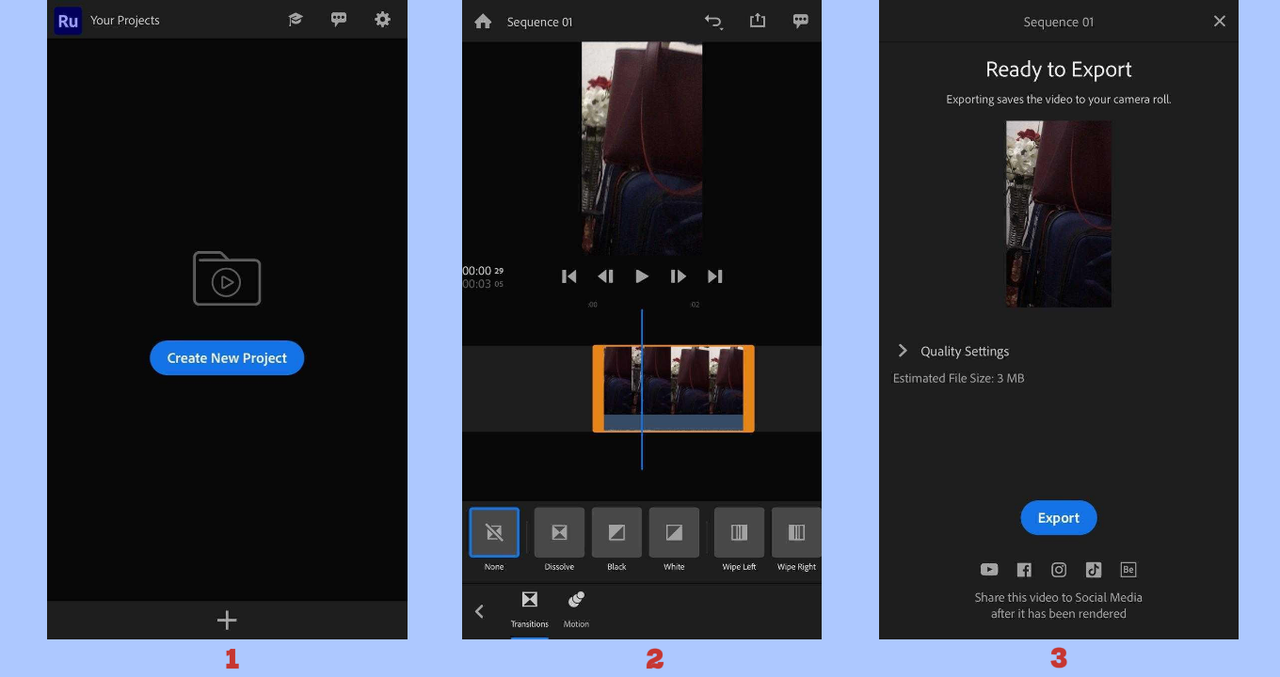This screenshot has height=677, width=1280.
Task: Set transition to None
Action: (493, 533)
